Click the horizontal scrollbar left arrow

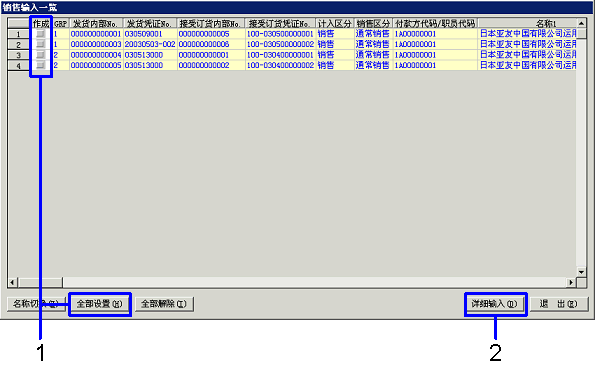[13, 282]
